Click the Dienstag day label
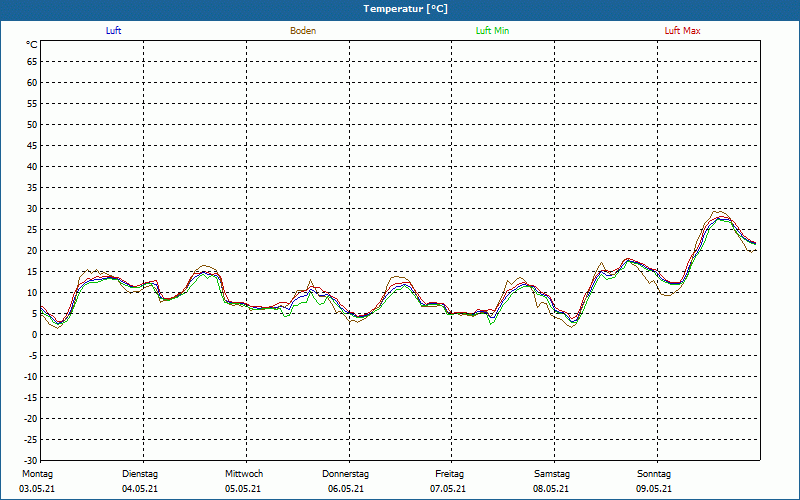 [140, 474]
